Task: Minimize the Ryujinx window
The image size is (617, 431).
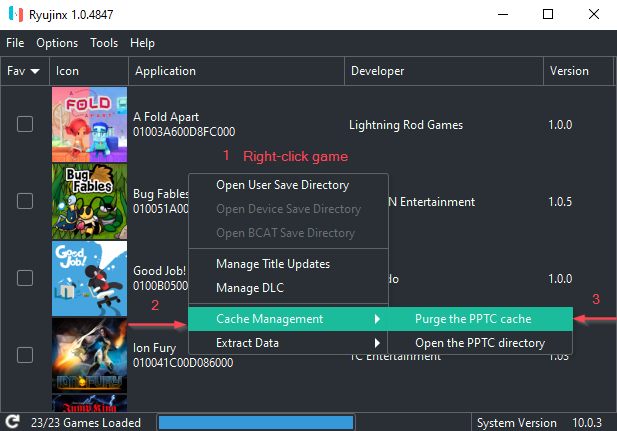Action: point(503,15)
